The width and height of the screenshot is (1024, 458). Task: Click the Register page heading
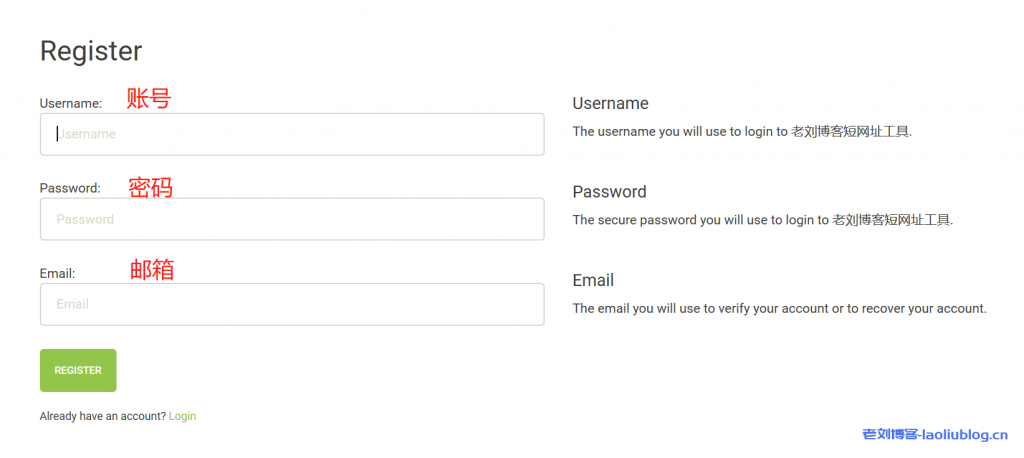click(x=91, y=51)
